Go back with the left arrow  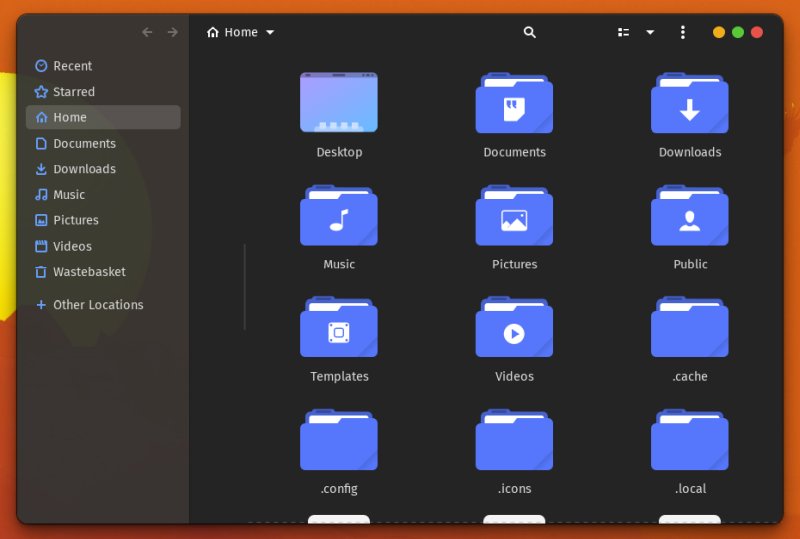coord(147,32)
